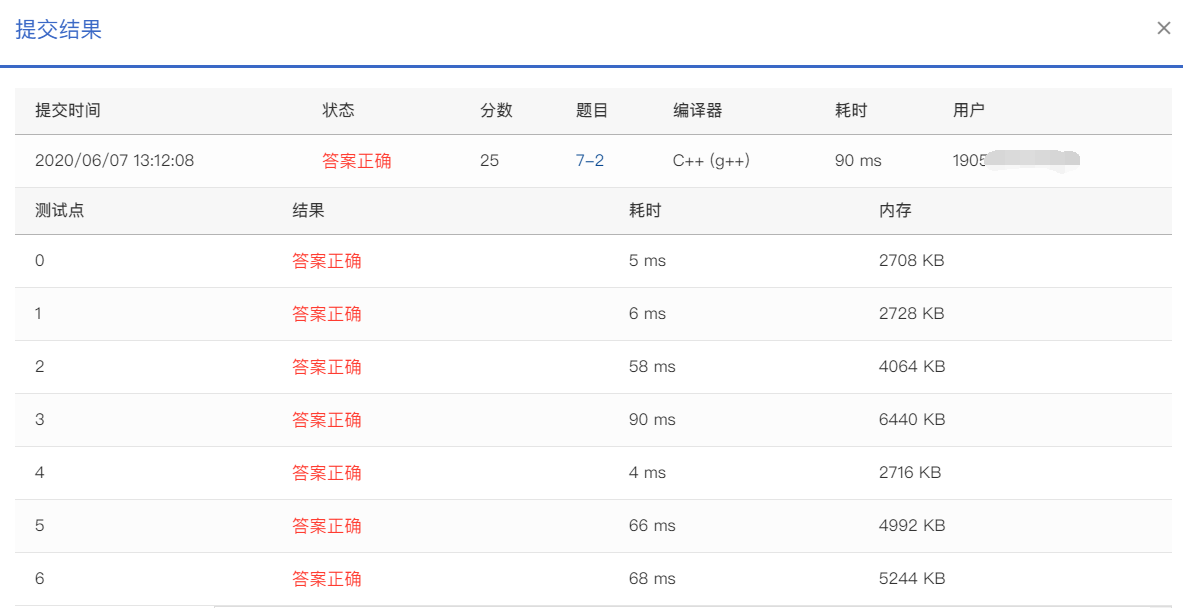Click 答案正确 result for test point 4
Viewport: 1183px width, 608px height.
327,473
